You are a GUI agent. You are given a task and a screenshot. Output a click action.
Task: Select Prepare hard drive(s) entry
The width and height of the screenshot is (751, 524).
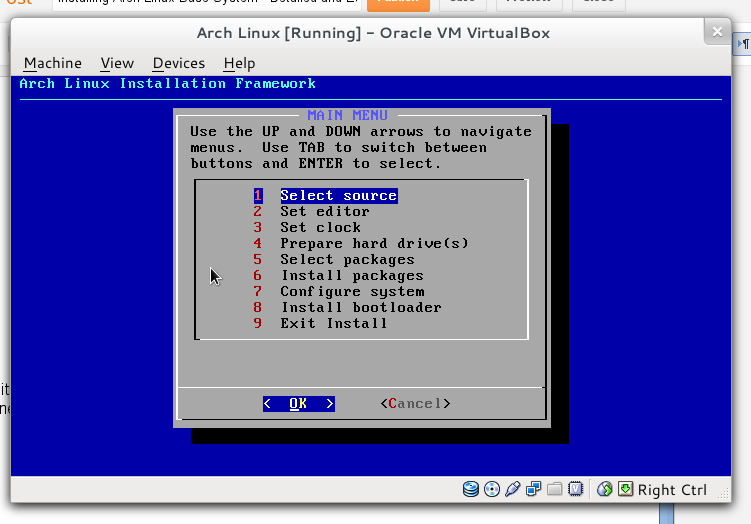(x=361, y=243)
